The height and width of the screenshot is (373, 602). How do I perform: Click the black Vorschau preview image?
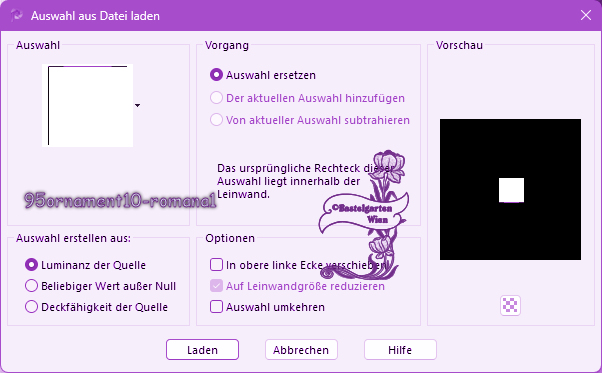point(510,190)
